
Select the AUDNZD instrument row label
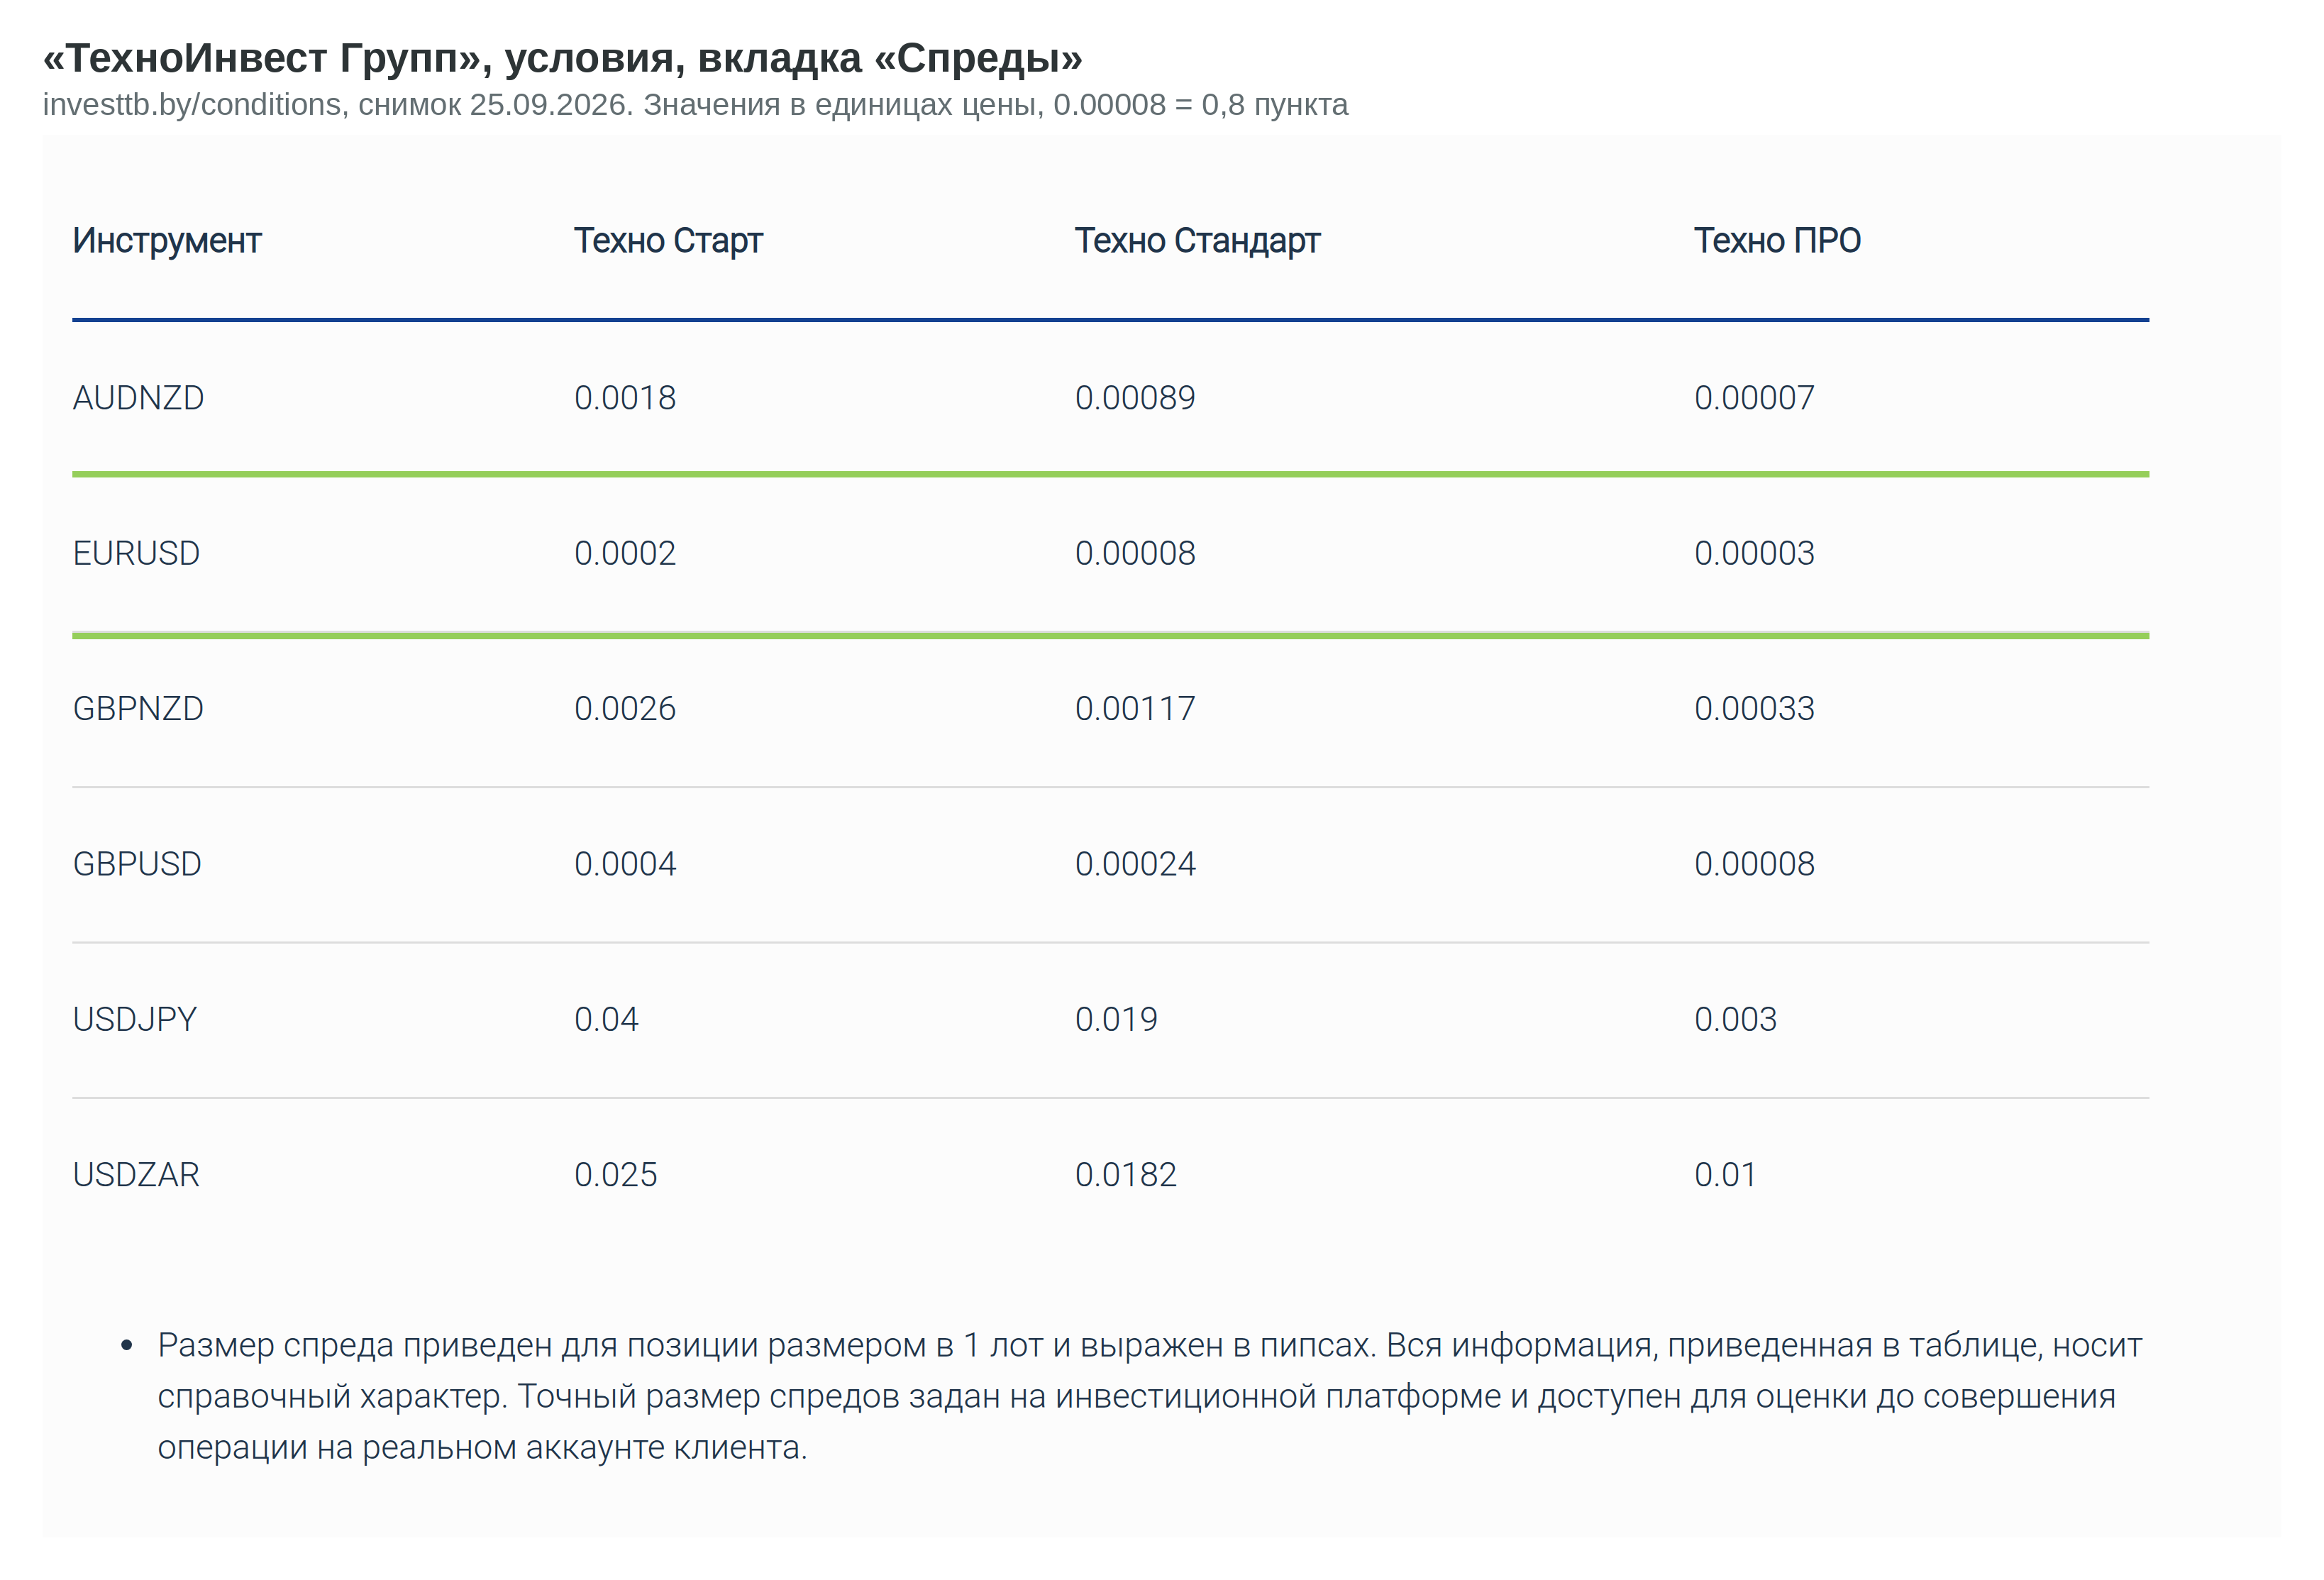[138, 398]
